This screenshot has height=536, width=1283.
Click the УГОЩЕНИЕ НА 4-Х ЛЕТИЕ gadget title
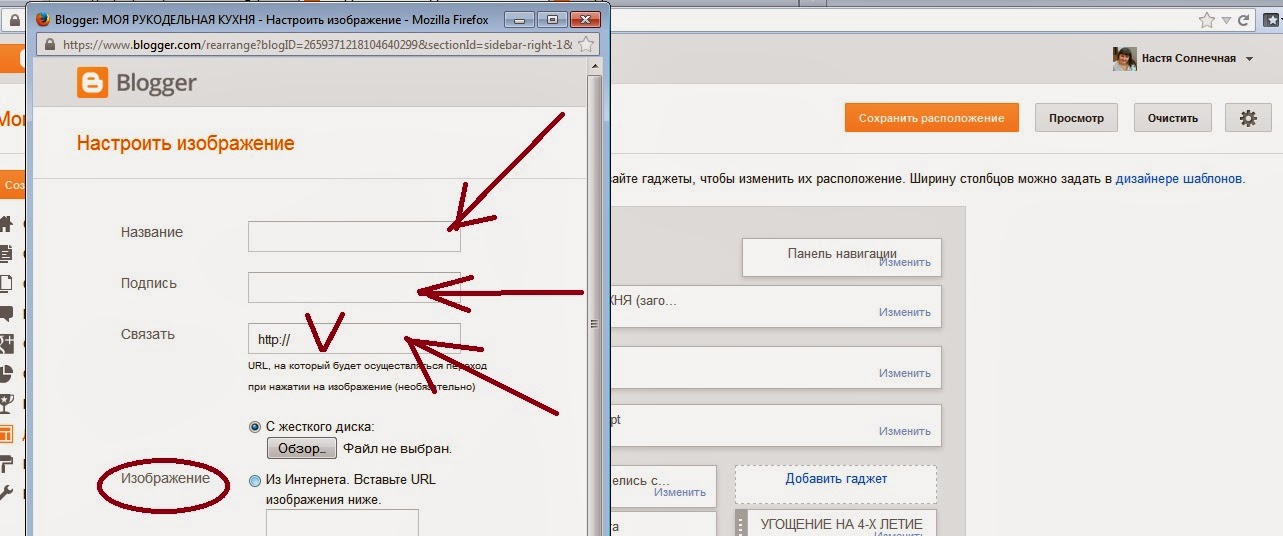pos(841,524)
